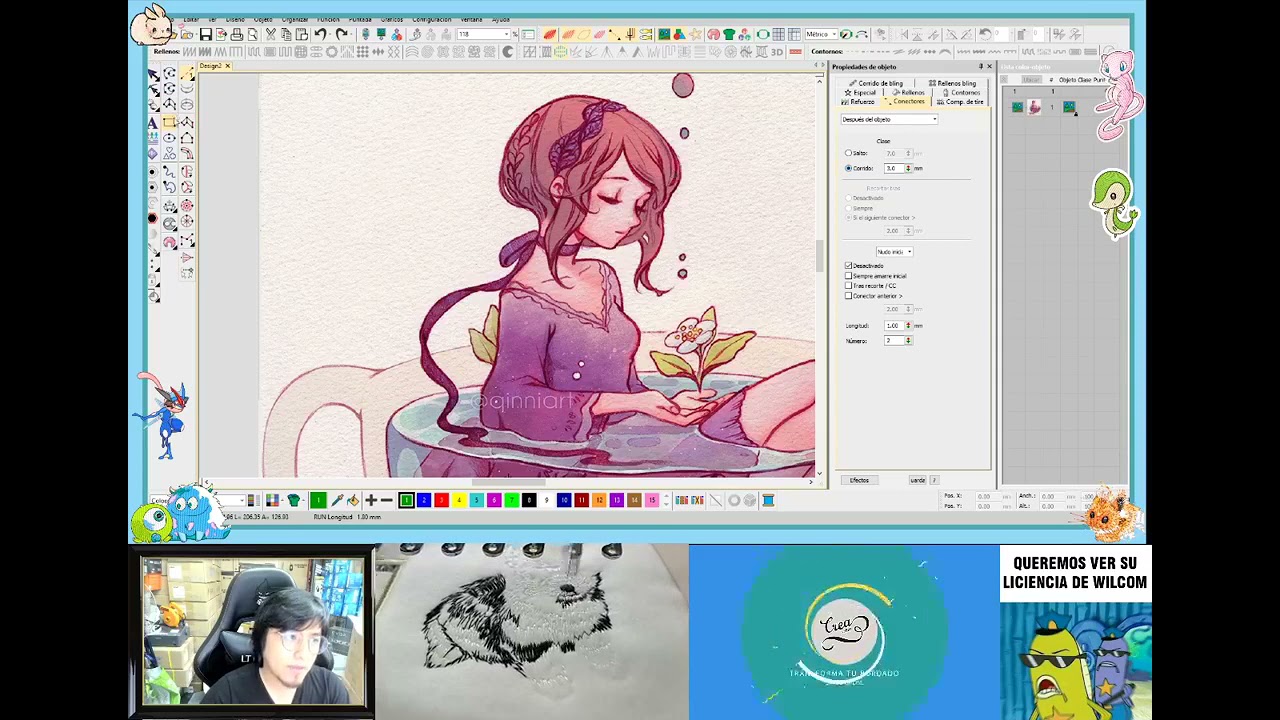Select yellow color swatch 4
Screen dimensions: 1280x720
coord(459,500)
